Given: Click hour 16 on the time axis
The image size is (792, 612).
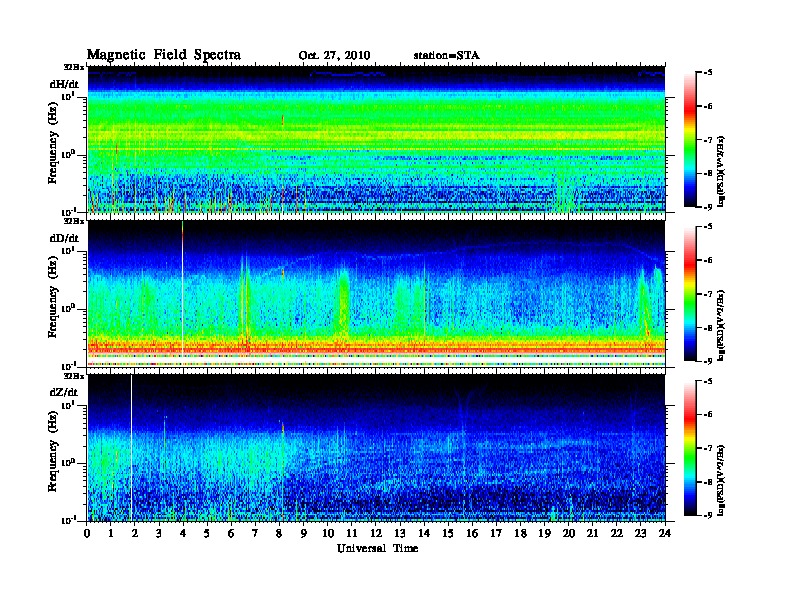Looking at the screenshot, I should pos(472,533).
